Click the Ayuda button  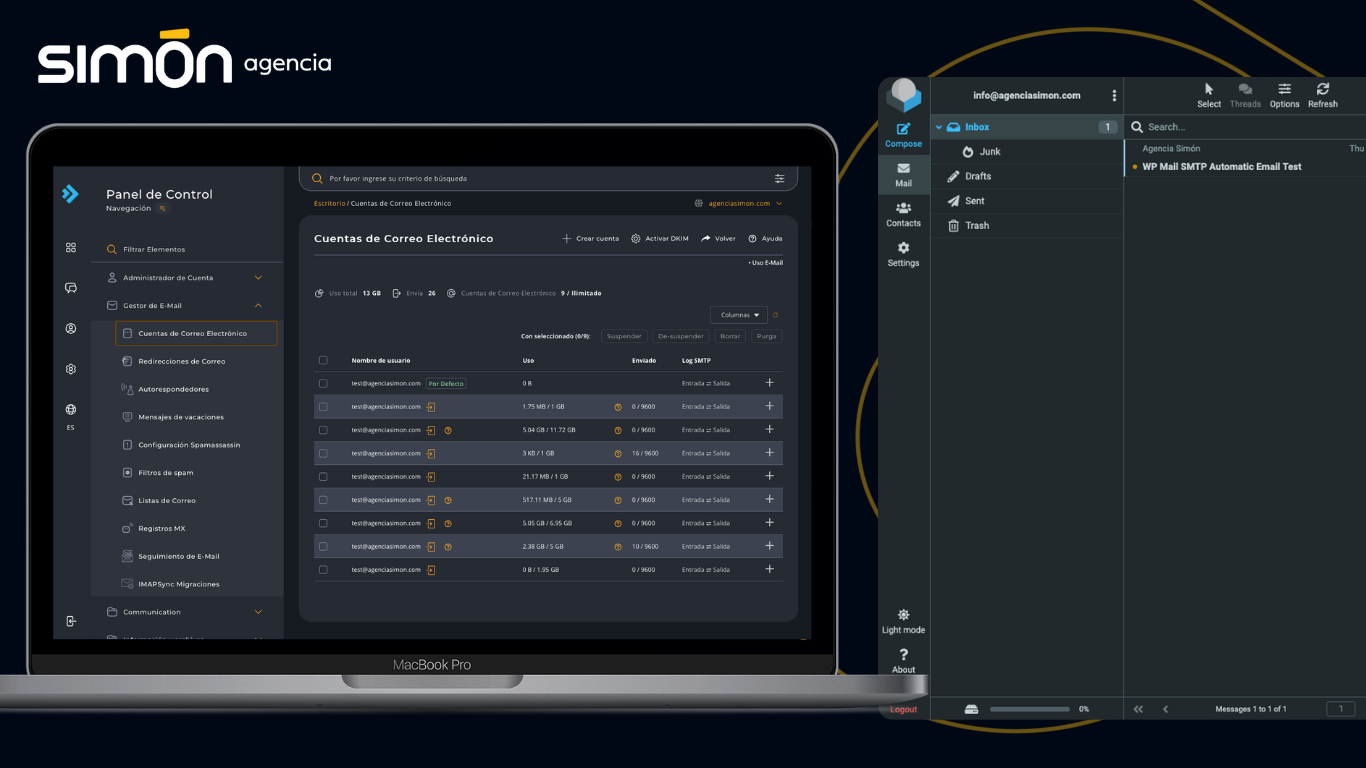click(x=765, y=239)
